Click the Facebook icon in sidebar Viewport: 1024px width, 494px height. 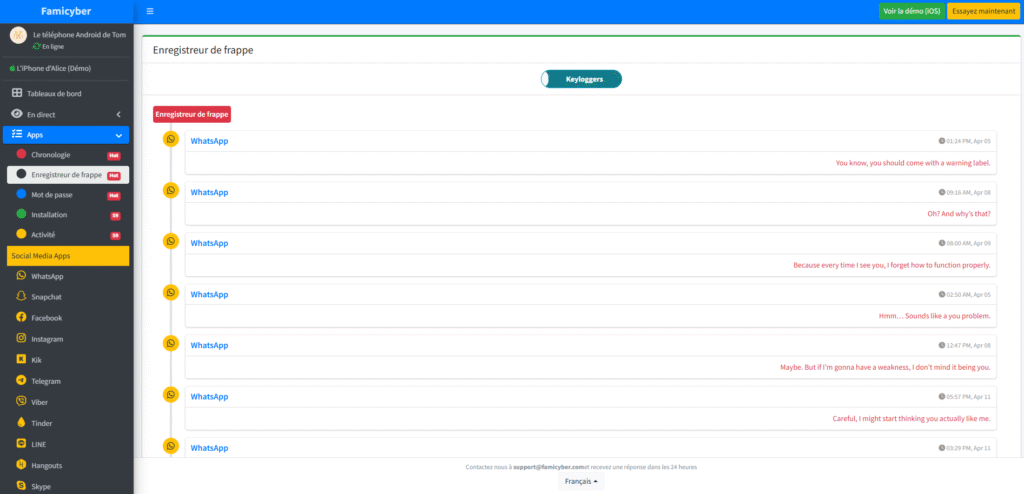[x=22, y=318]
